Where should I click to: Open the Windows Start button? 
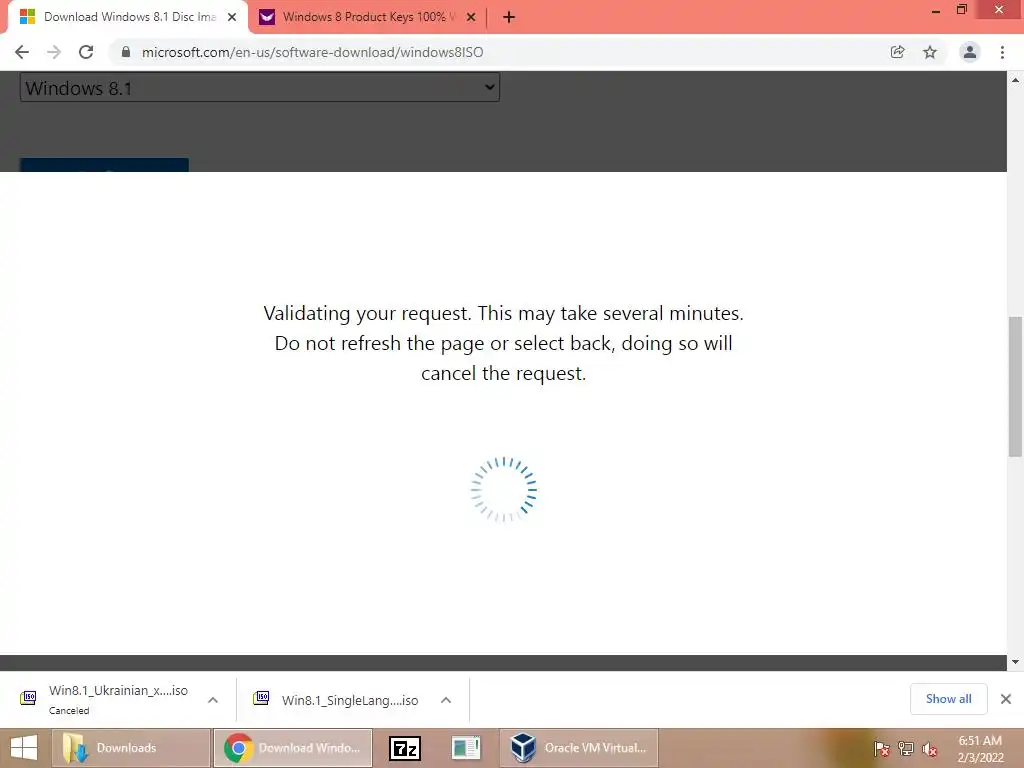(25, 748)
